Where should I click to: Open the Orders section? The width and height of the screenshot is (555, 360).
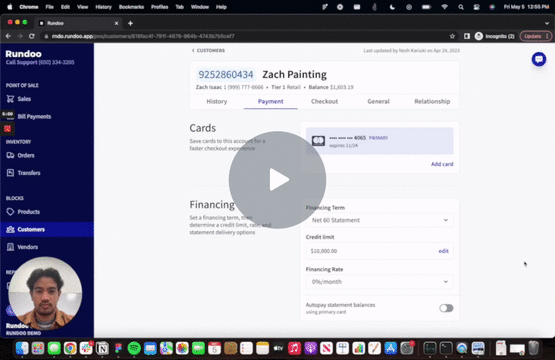tap(21, 155)
